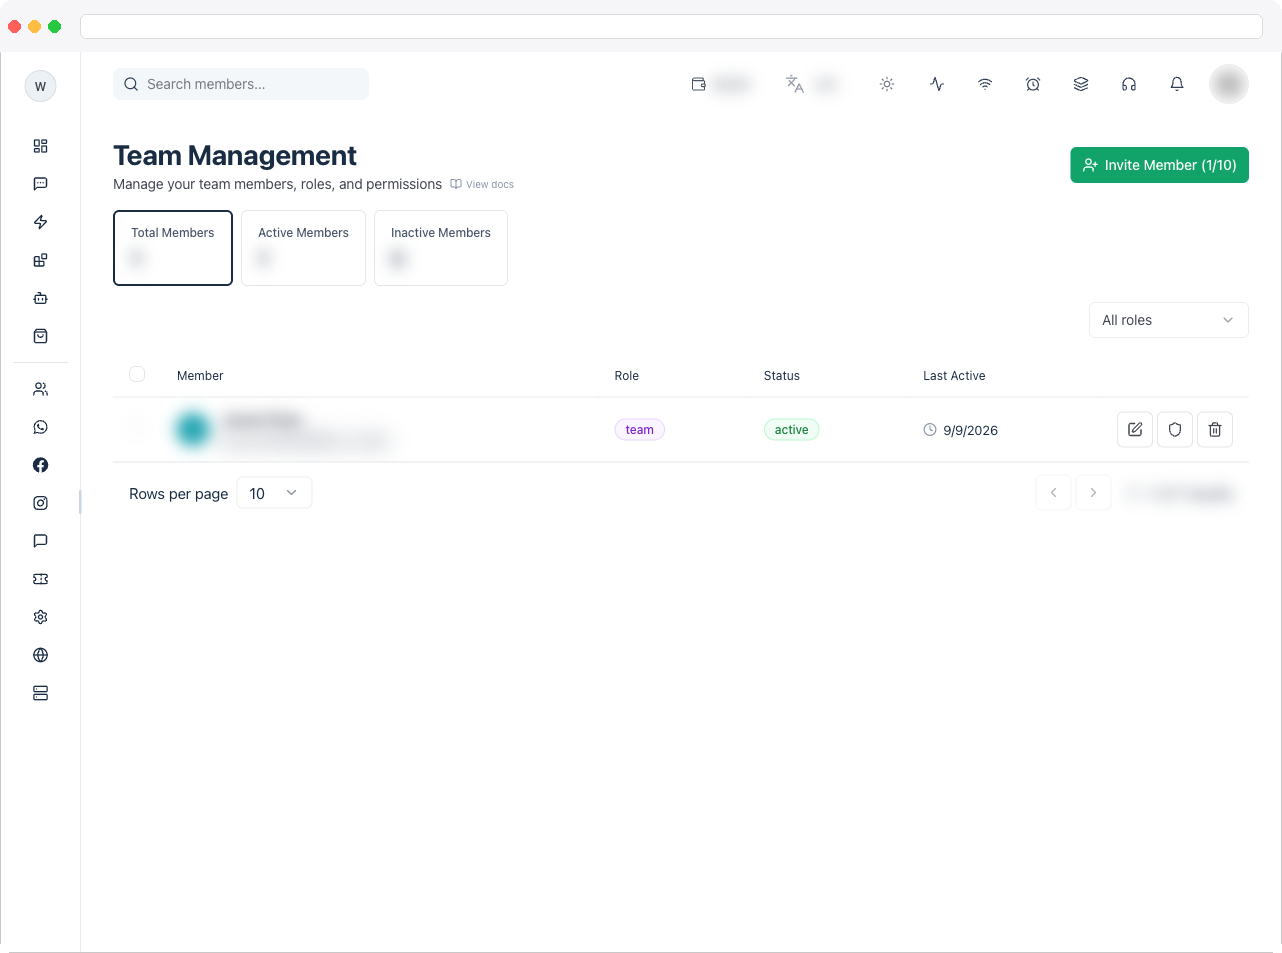The height and width of the screenshot is (953, 1282).
Task: Delete the member with the trash icon
Action: [x=1215, y=430]
